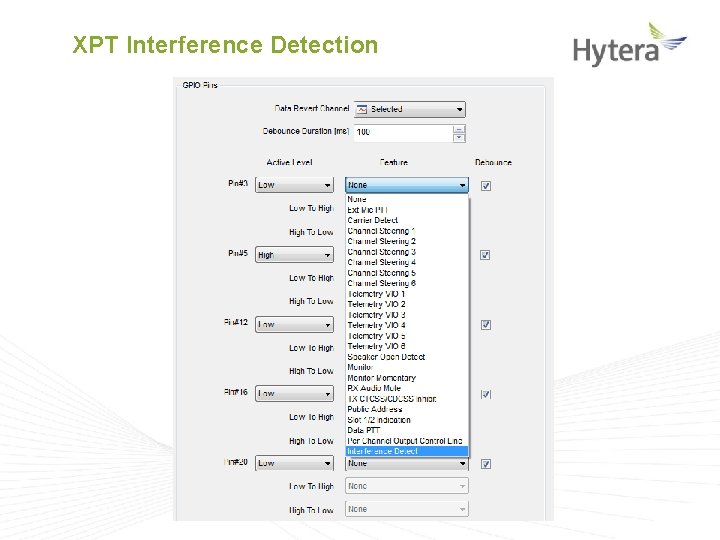Image resolution: width=720 pixels, height=540 pixels.
Task: Choose Channel Steering 3 option
Action: (x=406, y=252)
